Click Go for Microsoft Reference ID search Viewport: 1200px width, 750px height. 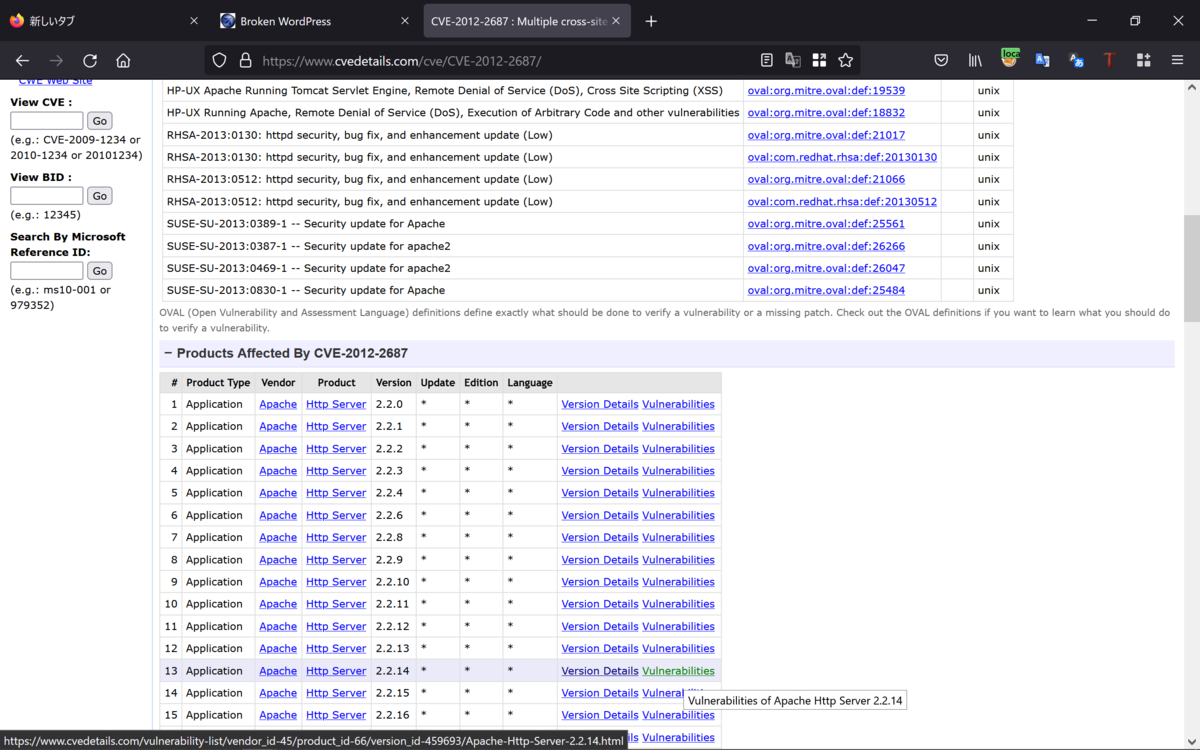click(99, 271)
